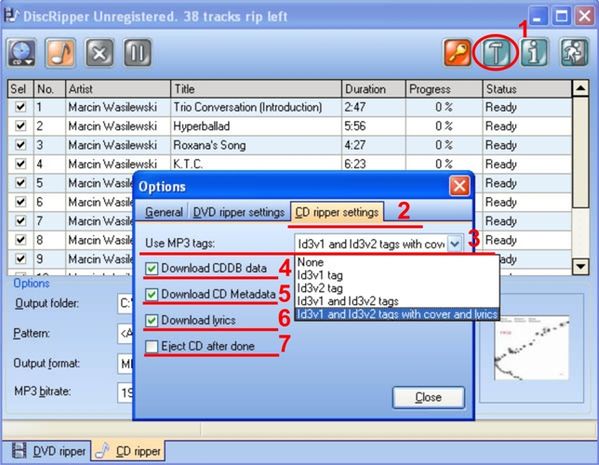Disable Download lyrics option

click(151, 321)
